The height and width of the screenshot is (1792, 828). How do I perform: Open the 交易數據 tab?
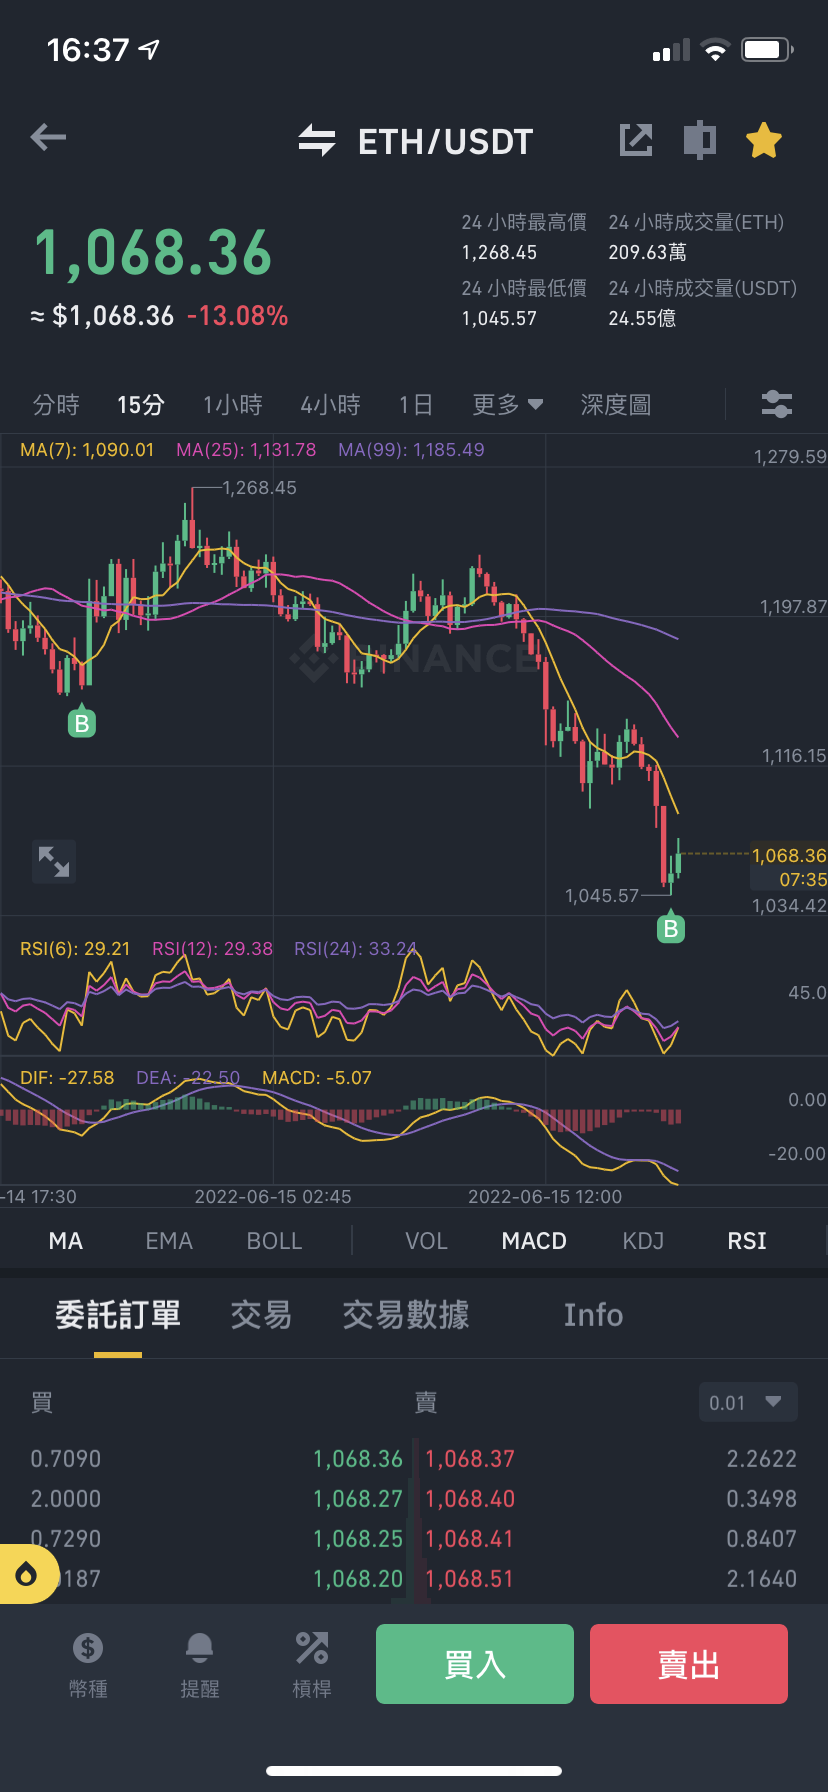(x=406, y=1315)
